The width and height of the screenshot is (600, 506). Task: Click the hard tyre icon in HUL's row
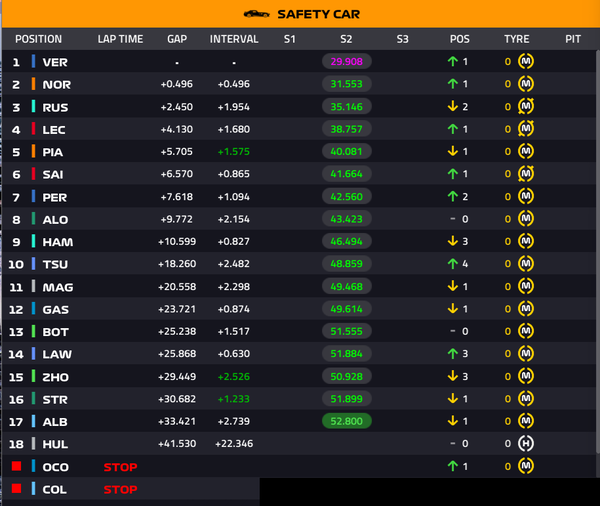pyautogui.click(x=525, y=444)
